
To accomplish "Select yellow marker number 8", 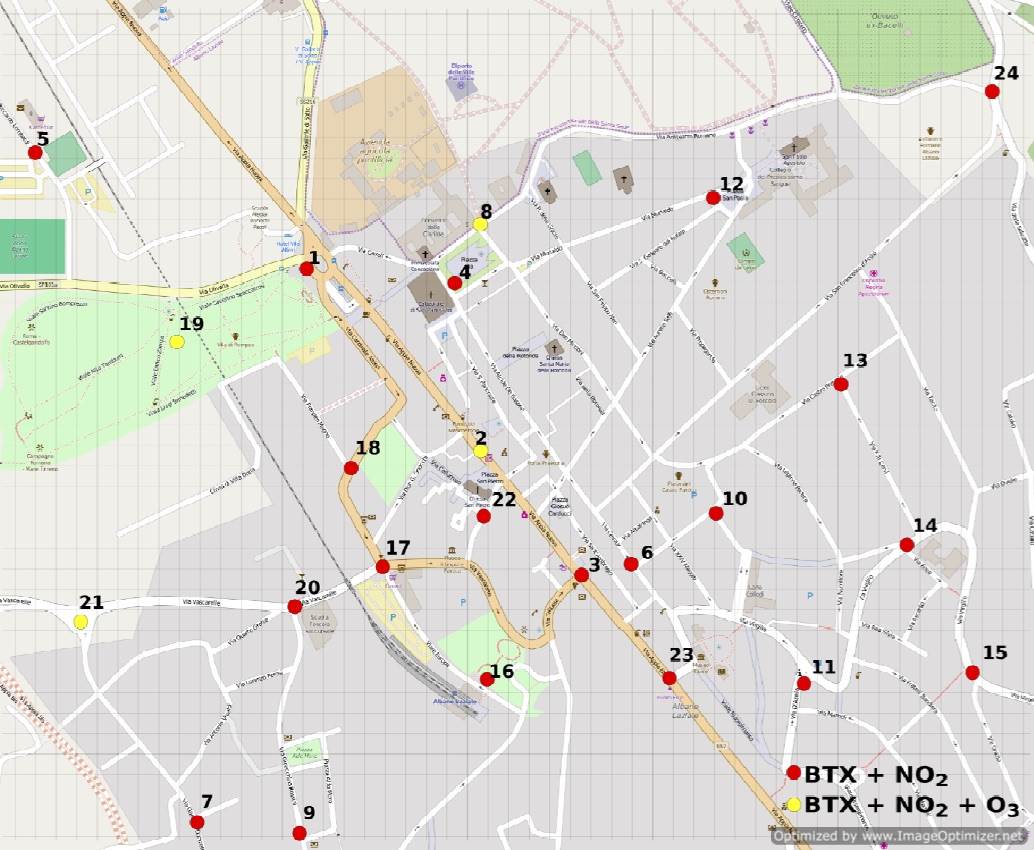I will 480,224.
